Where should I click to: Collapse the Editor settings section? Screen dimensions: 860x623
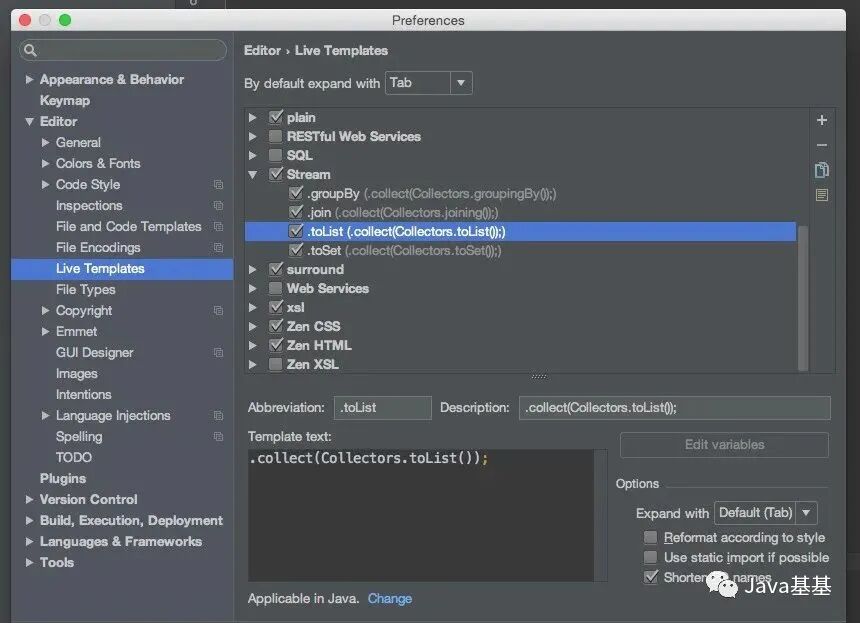29,122
